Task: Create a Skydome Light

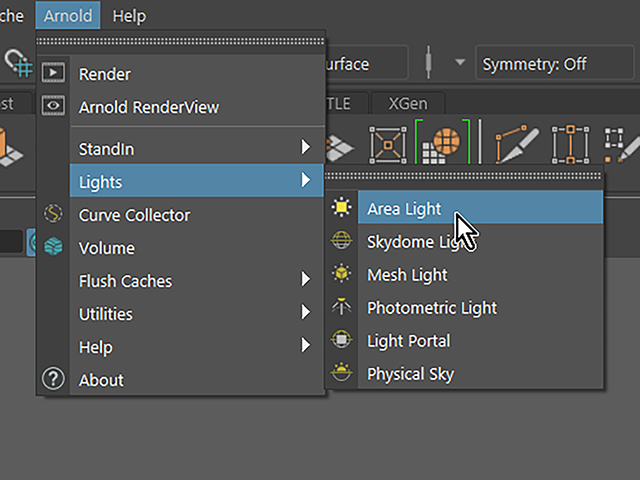Action: pos(480,242)
